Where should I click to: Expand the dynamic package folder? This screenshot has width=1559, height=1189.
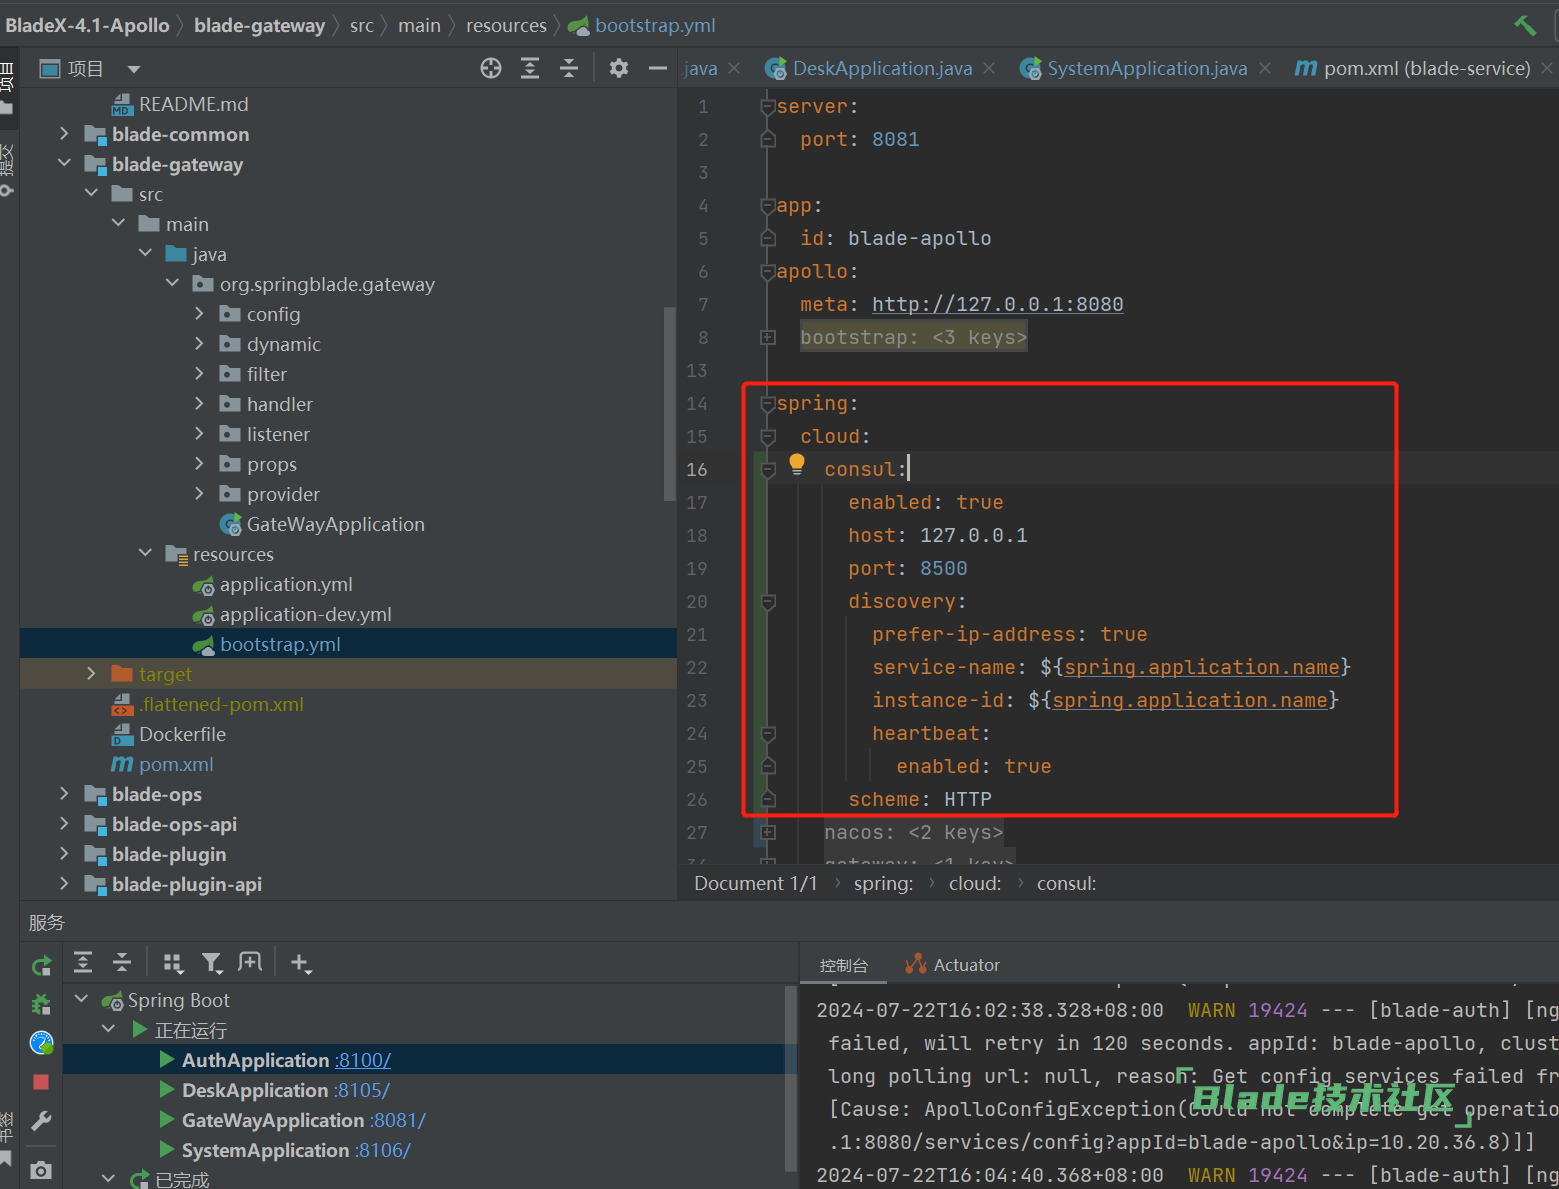click(199, 344)
